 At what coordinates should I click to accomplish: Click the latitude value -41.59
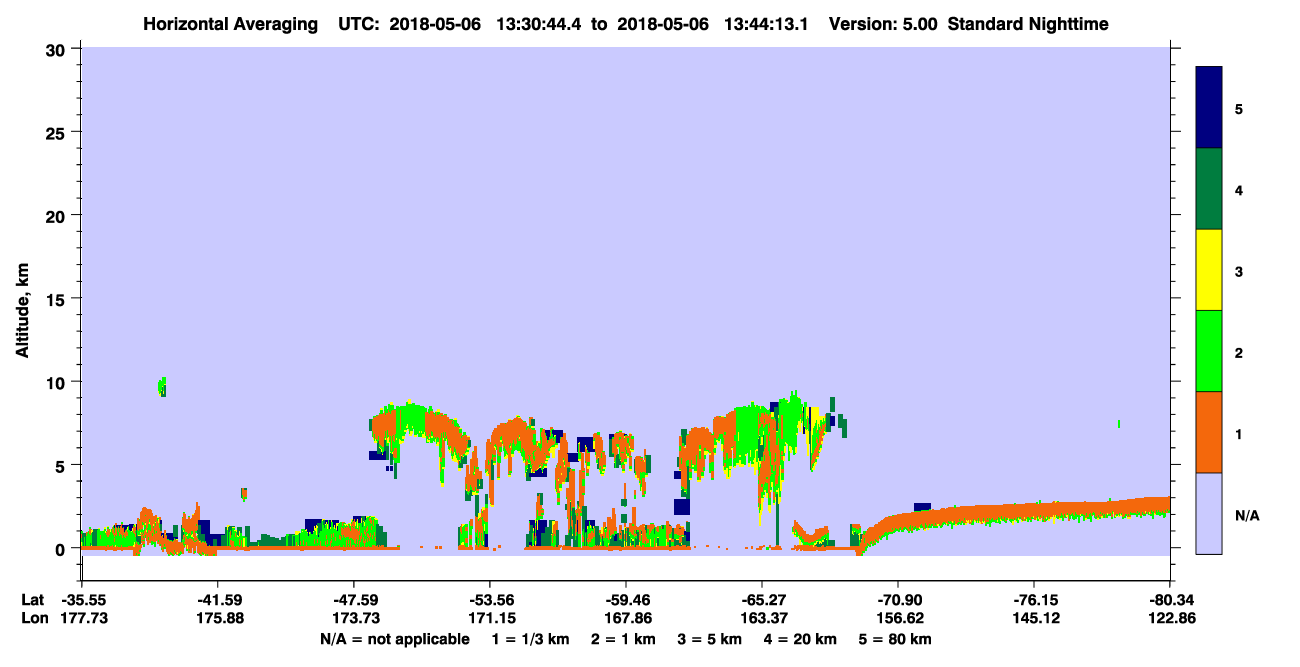[218, 600]
